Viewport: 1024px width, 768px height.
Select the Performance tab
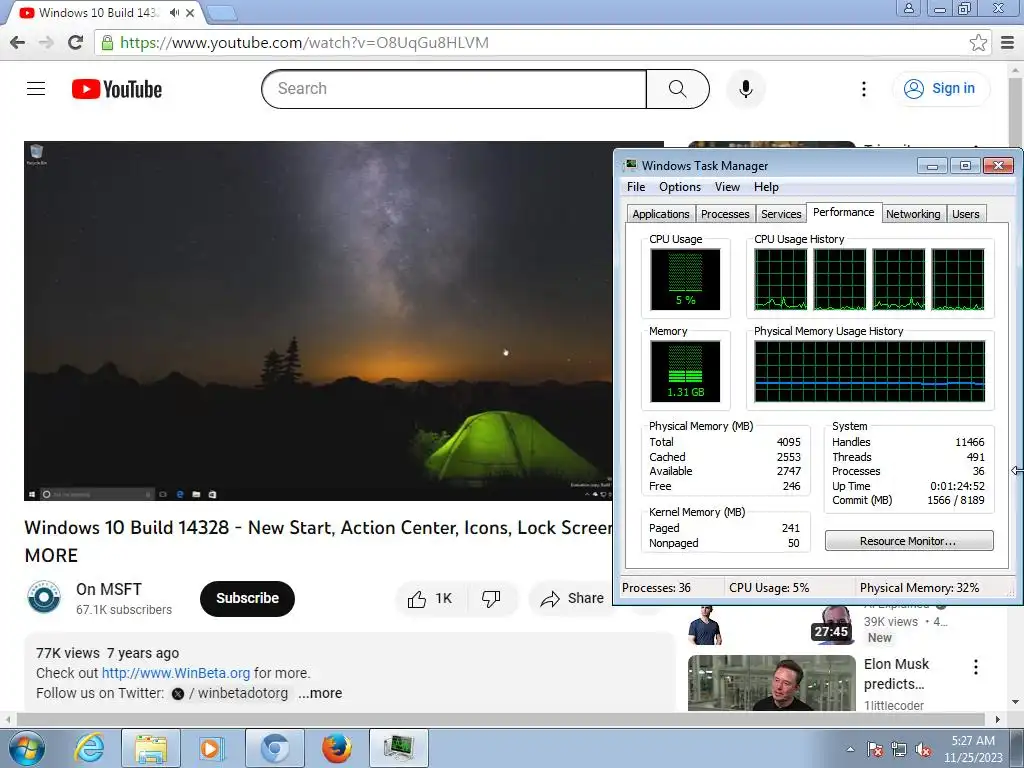click(844, 212)
